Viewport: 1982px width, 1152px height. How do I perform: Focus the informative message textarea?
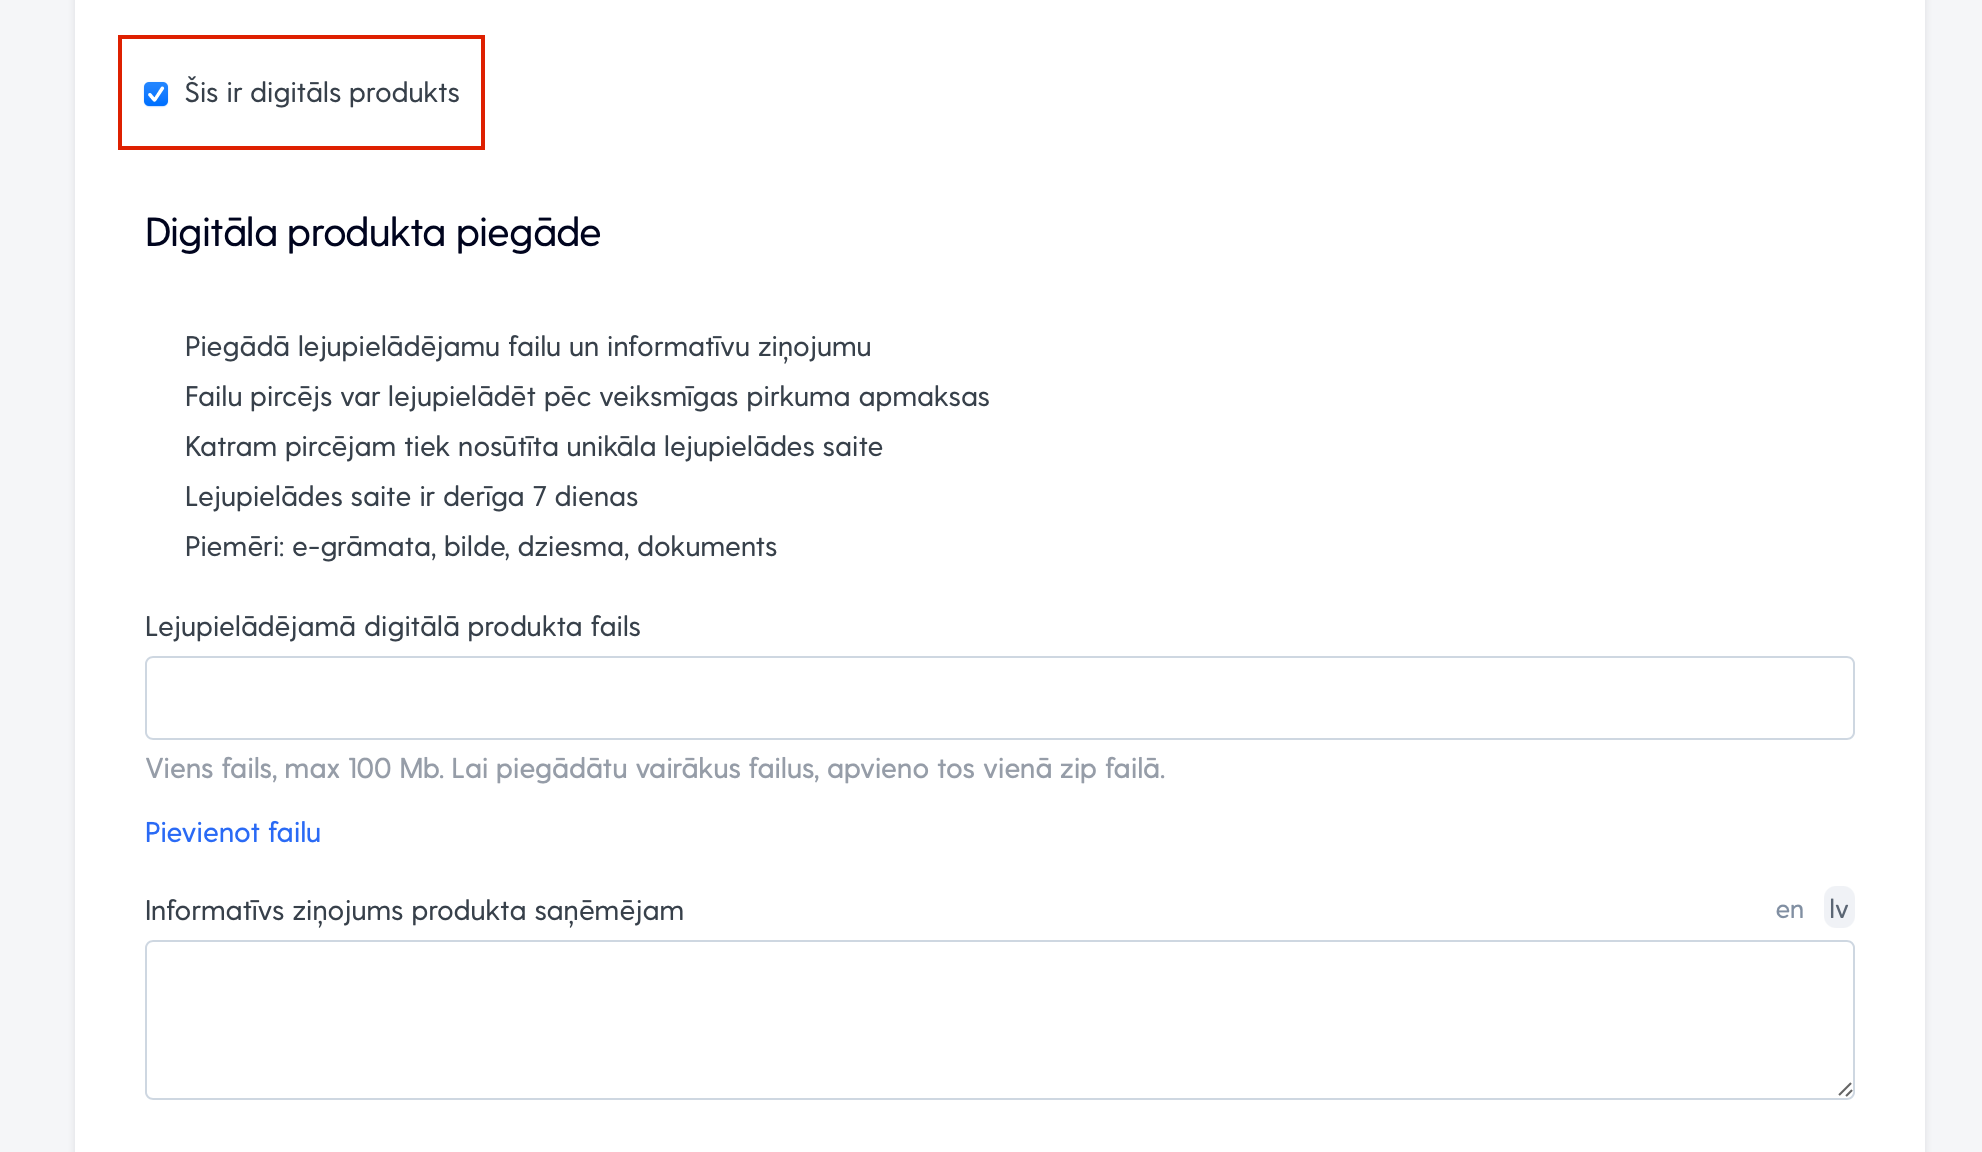point(999,1020)
